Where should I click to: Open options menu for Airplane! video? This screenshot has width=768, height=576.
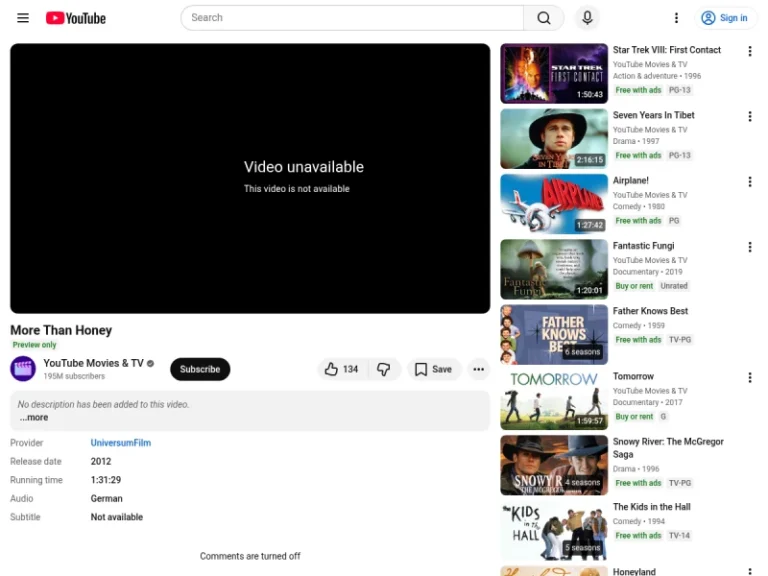click(x=749, y=182)
